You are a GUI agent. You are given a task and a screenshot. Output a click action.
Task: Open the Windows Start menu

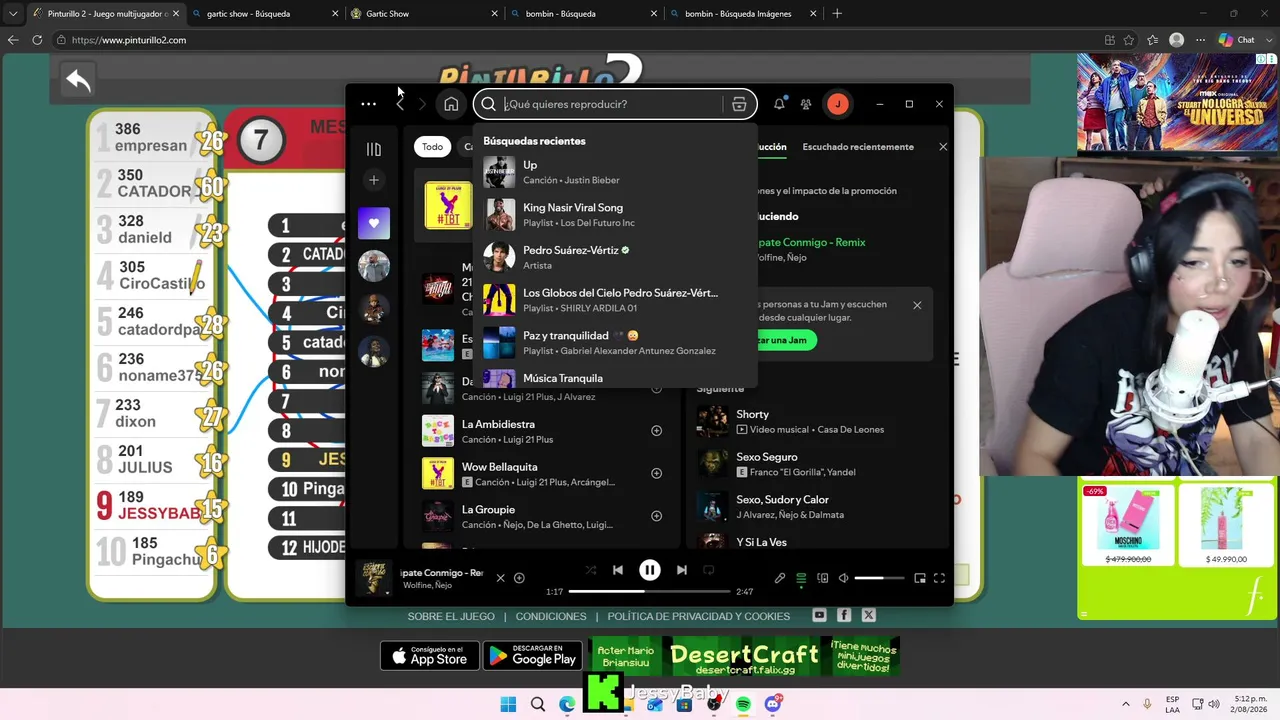(508, 704)
